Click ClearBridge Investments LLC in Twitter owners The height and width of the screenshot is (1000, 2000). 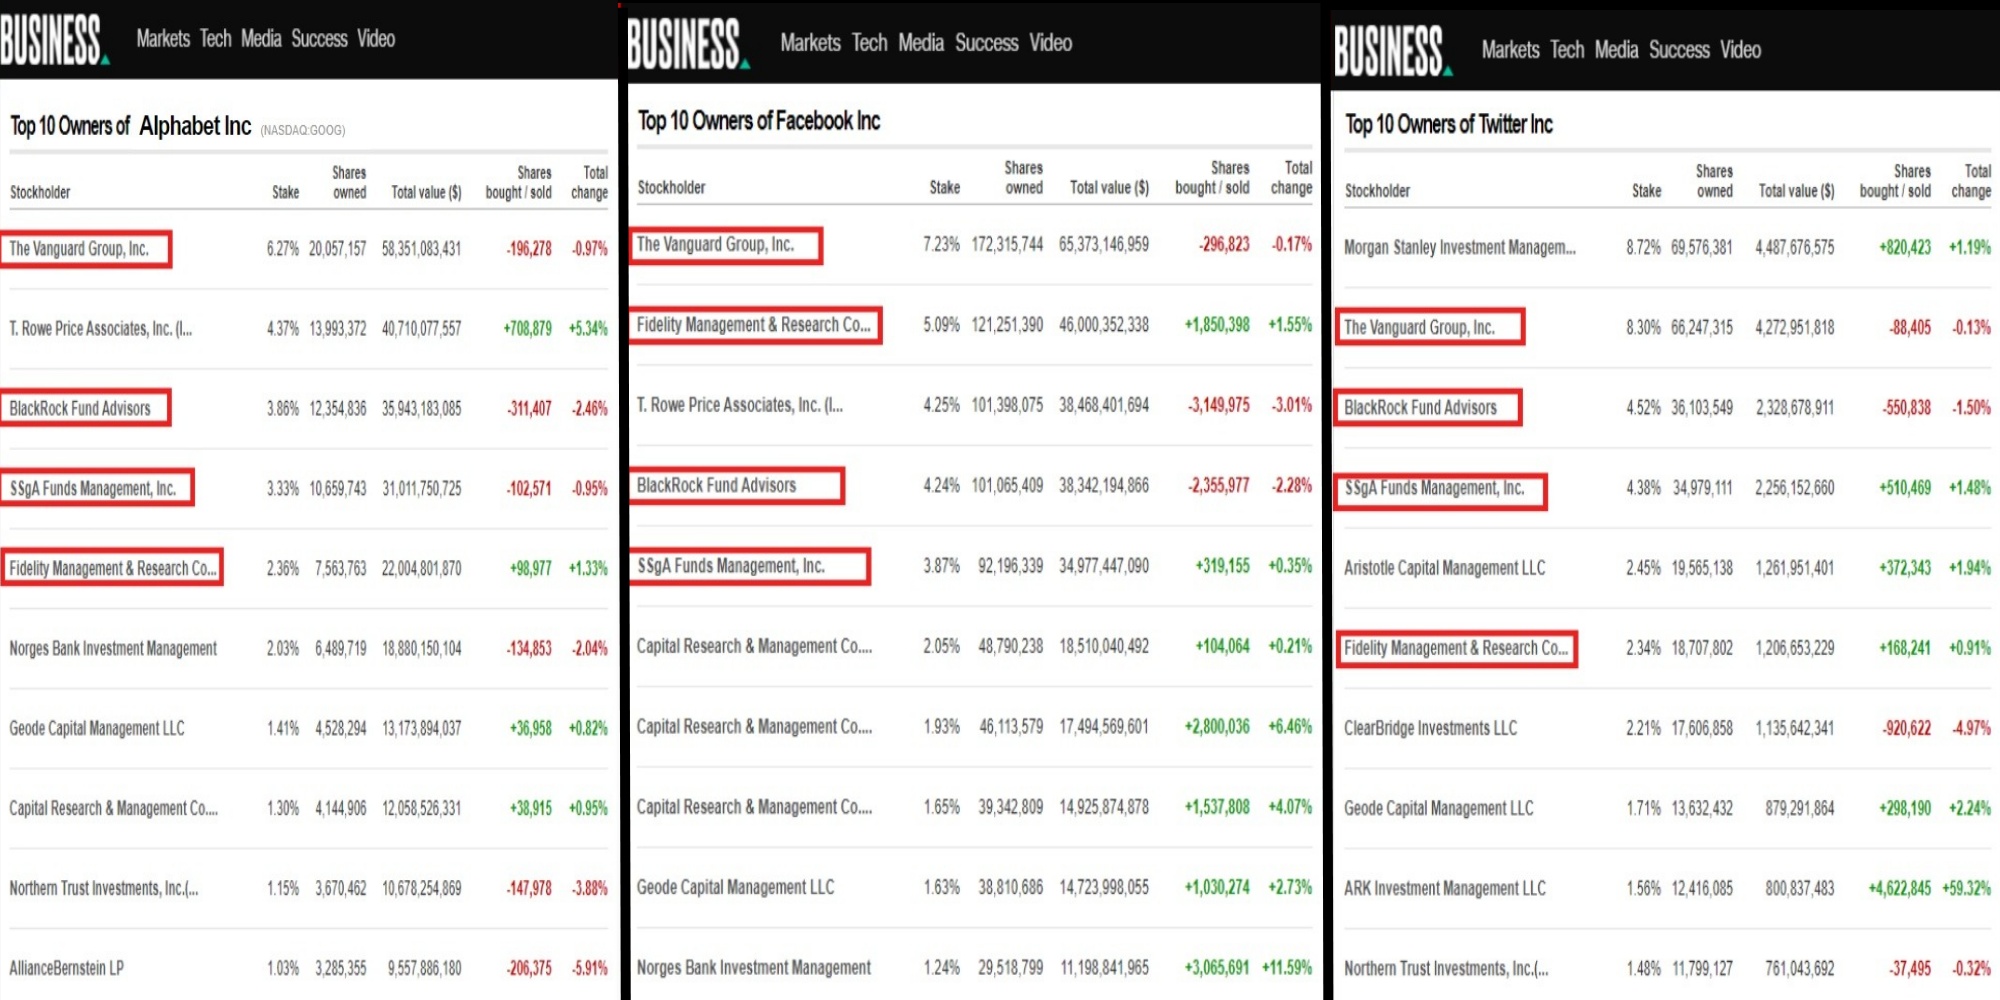click(x=1430, y=729)
